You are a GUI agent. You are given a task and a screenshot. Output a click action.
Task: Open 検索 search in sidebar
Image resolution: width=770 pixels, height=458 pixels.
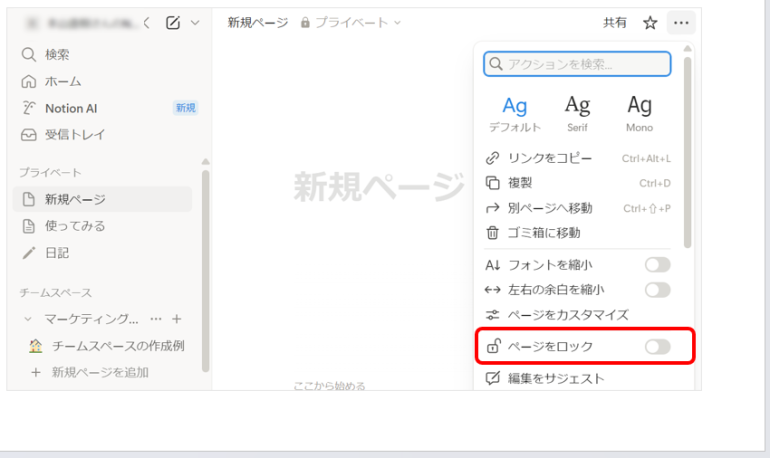(x=57, y=54)
